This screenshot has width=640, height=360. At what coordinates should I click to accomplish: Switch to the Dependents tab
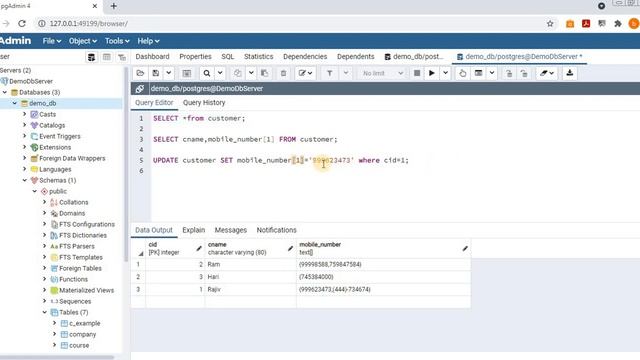click(x=356, y=56)
